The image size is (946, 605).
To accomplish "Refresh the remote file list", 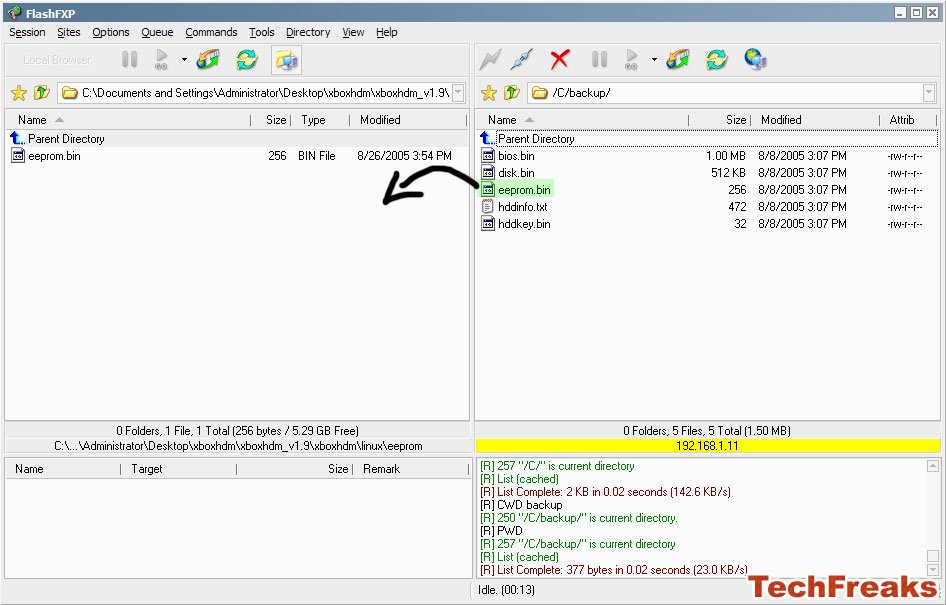I will click(717, 59).
